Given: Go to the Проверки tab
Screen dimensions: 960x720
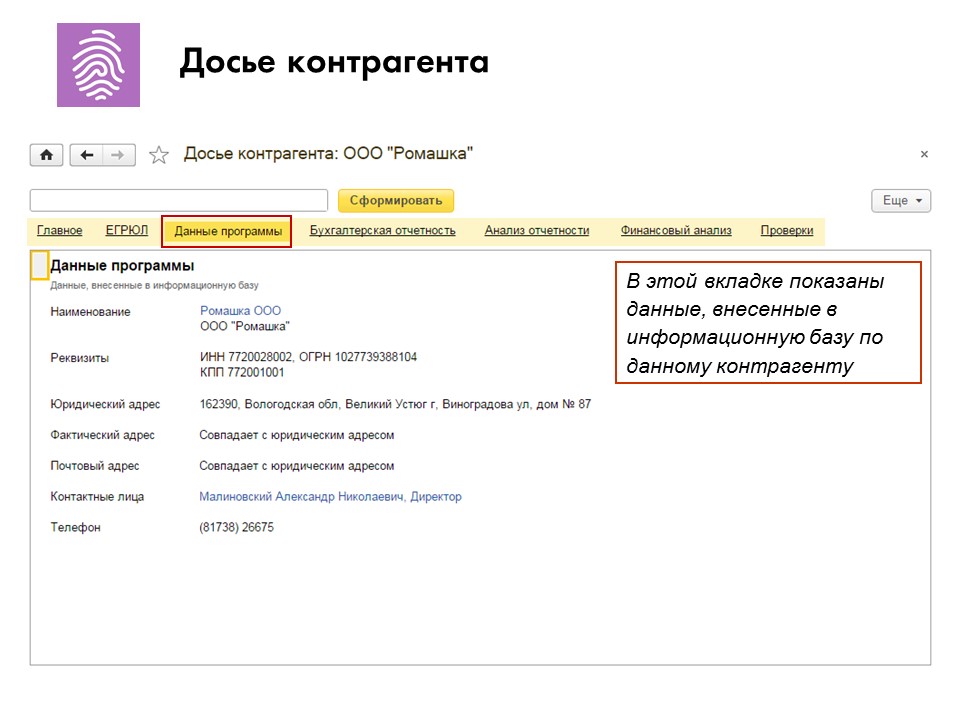Looking at the screenshot, I should pyautogui.click(x=787, y=230).
